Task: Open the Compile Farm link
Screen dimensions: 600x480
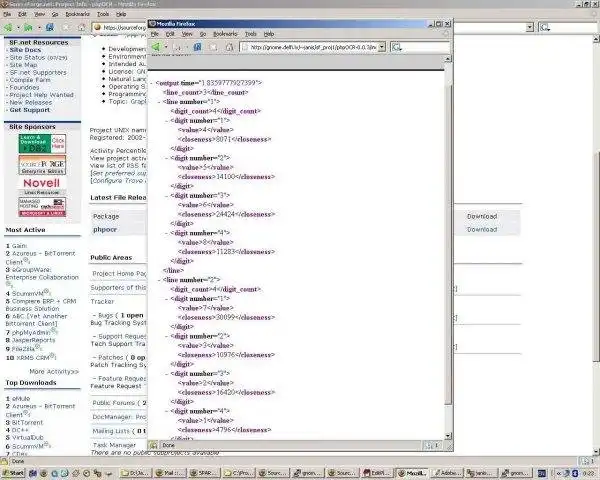Action: [x=30, y=80]
